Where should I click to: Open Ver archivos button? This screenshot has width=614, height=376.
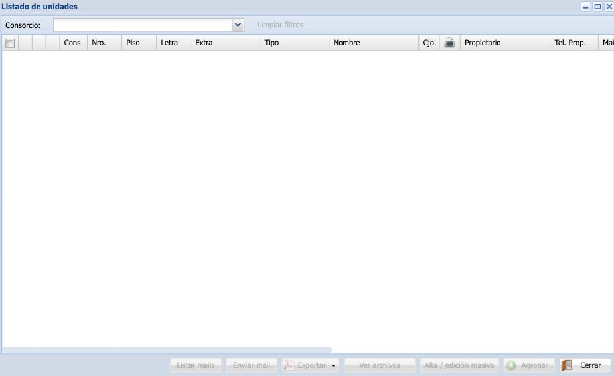point(379,365)
